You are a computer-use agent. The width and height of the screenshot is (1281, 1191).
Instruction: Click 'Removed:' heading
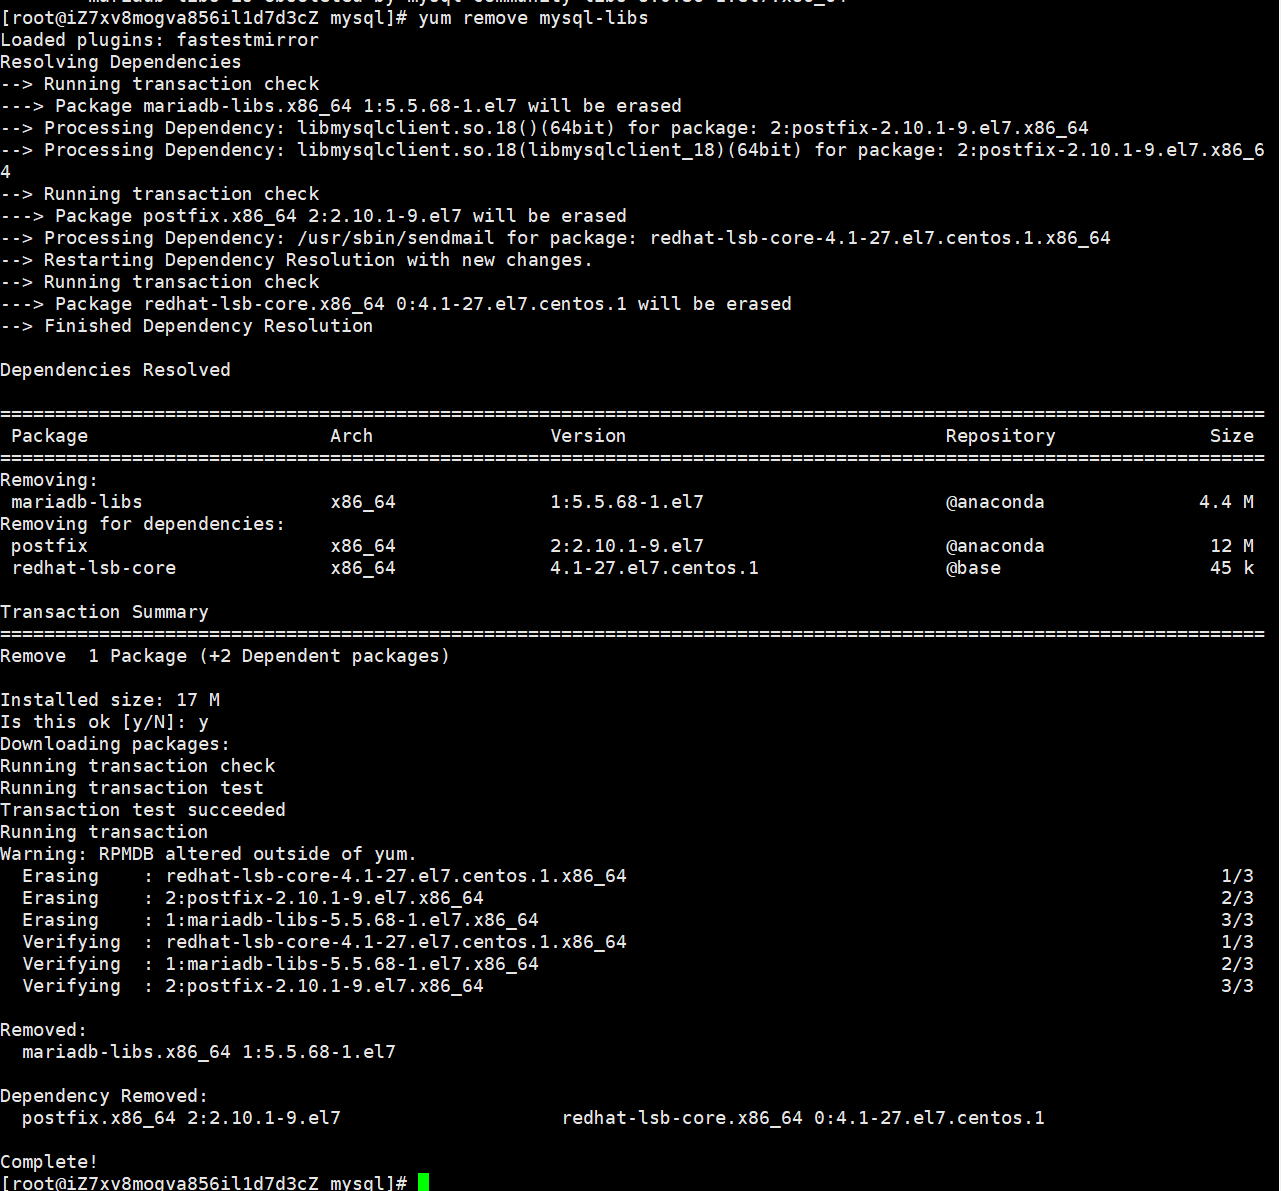pos(44,1030)
